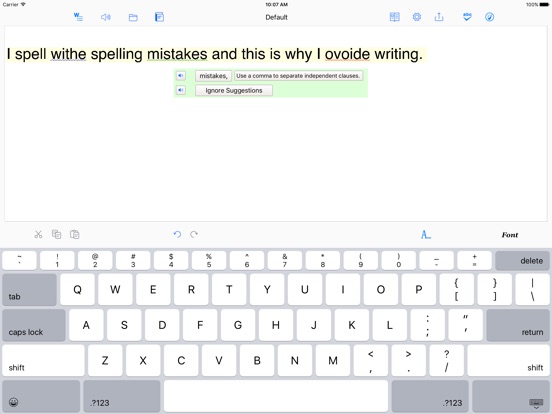Tap the cut scissors icon
The width and height of the screenshot is (552, 414).
pyautogui.click(x=38, y=234)
